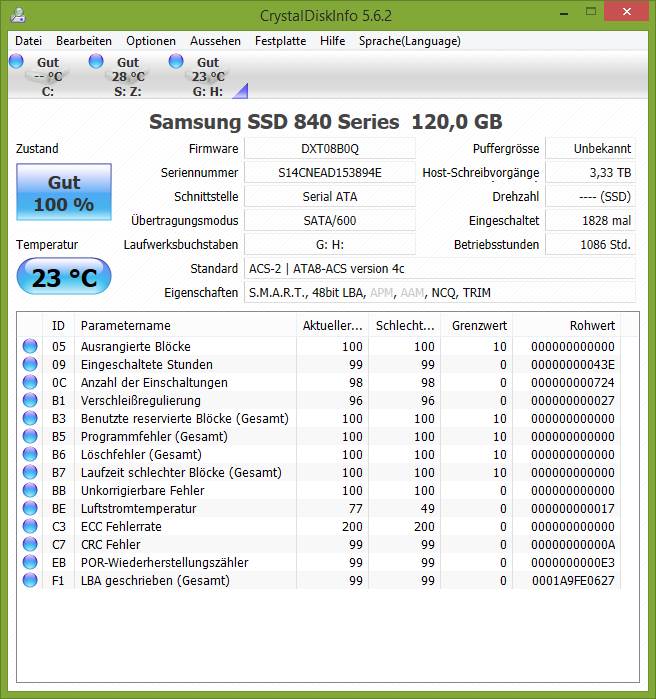This screenshot has height=699, width=656.
Task: Select the C: drive status tab
Action: (39, 76)
